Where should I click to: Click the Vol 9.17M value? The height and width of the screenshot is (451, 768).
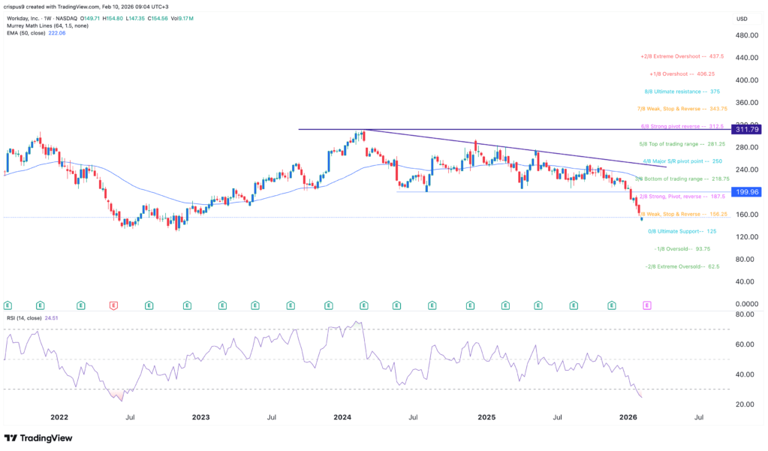[x=181, y=19]
